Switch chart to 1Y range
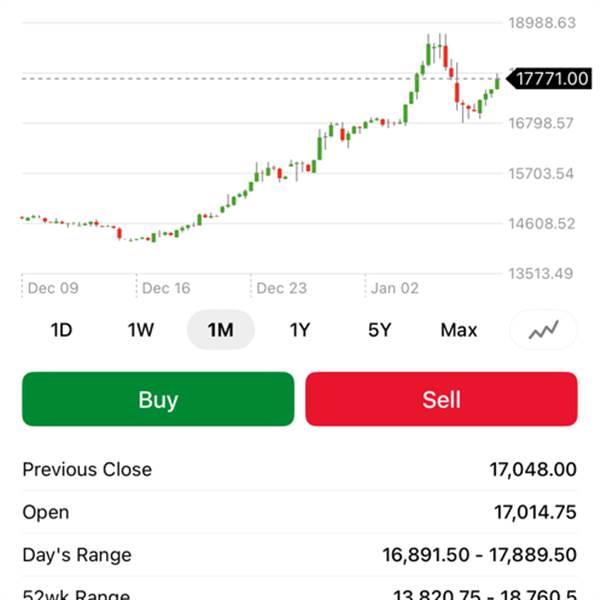 (x=300, y=330)
